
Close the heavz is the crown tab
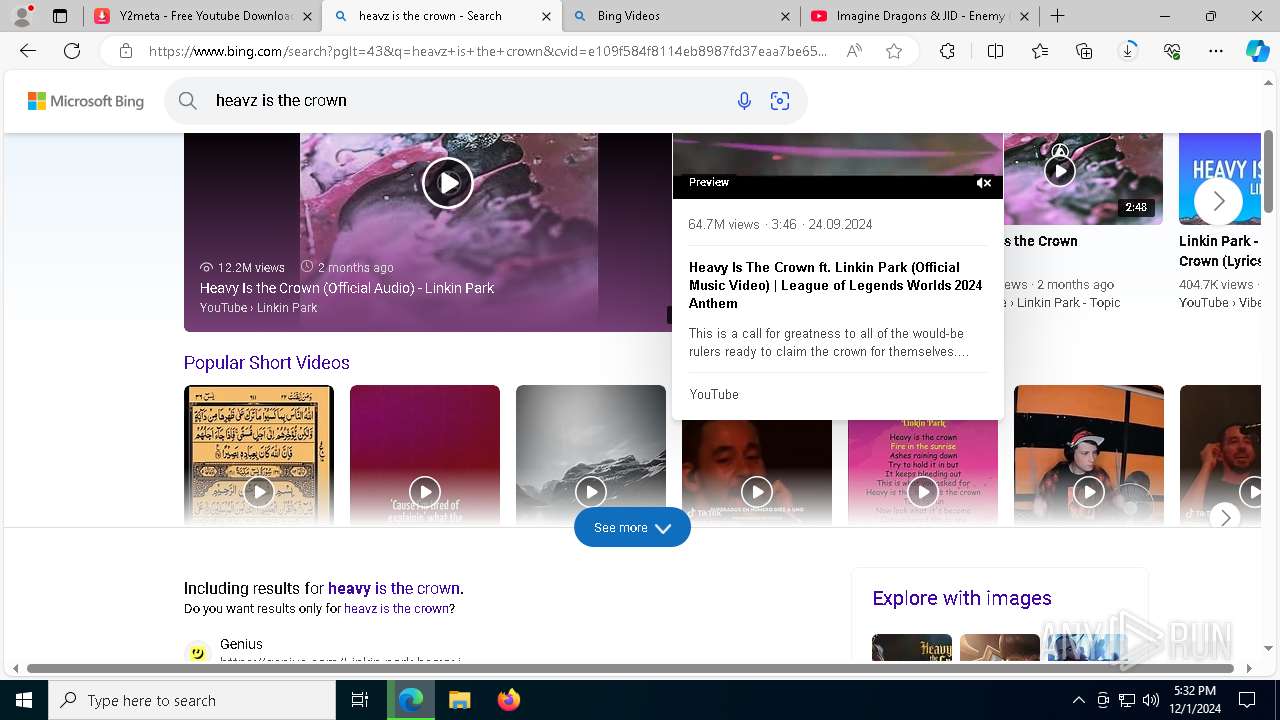546,16
